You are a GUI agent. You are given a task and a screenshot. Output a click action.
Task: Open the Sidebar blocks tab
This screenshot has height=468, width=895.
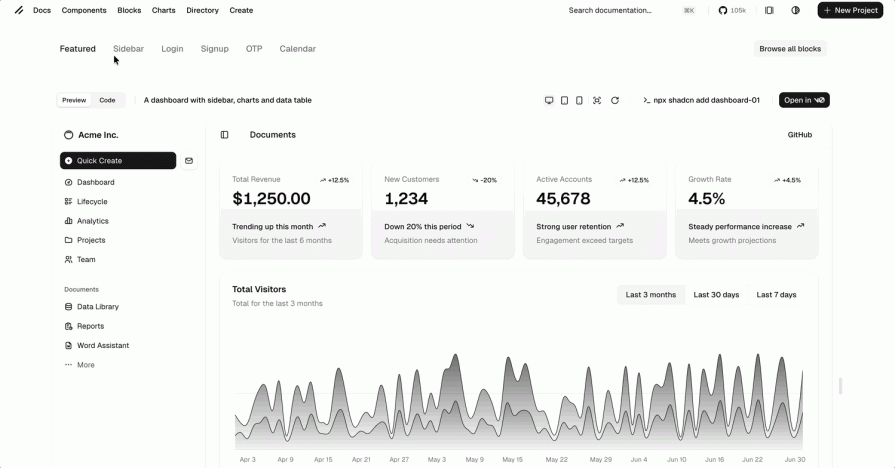(128, 48)
